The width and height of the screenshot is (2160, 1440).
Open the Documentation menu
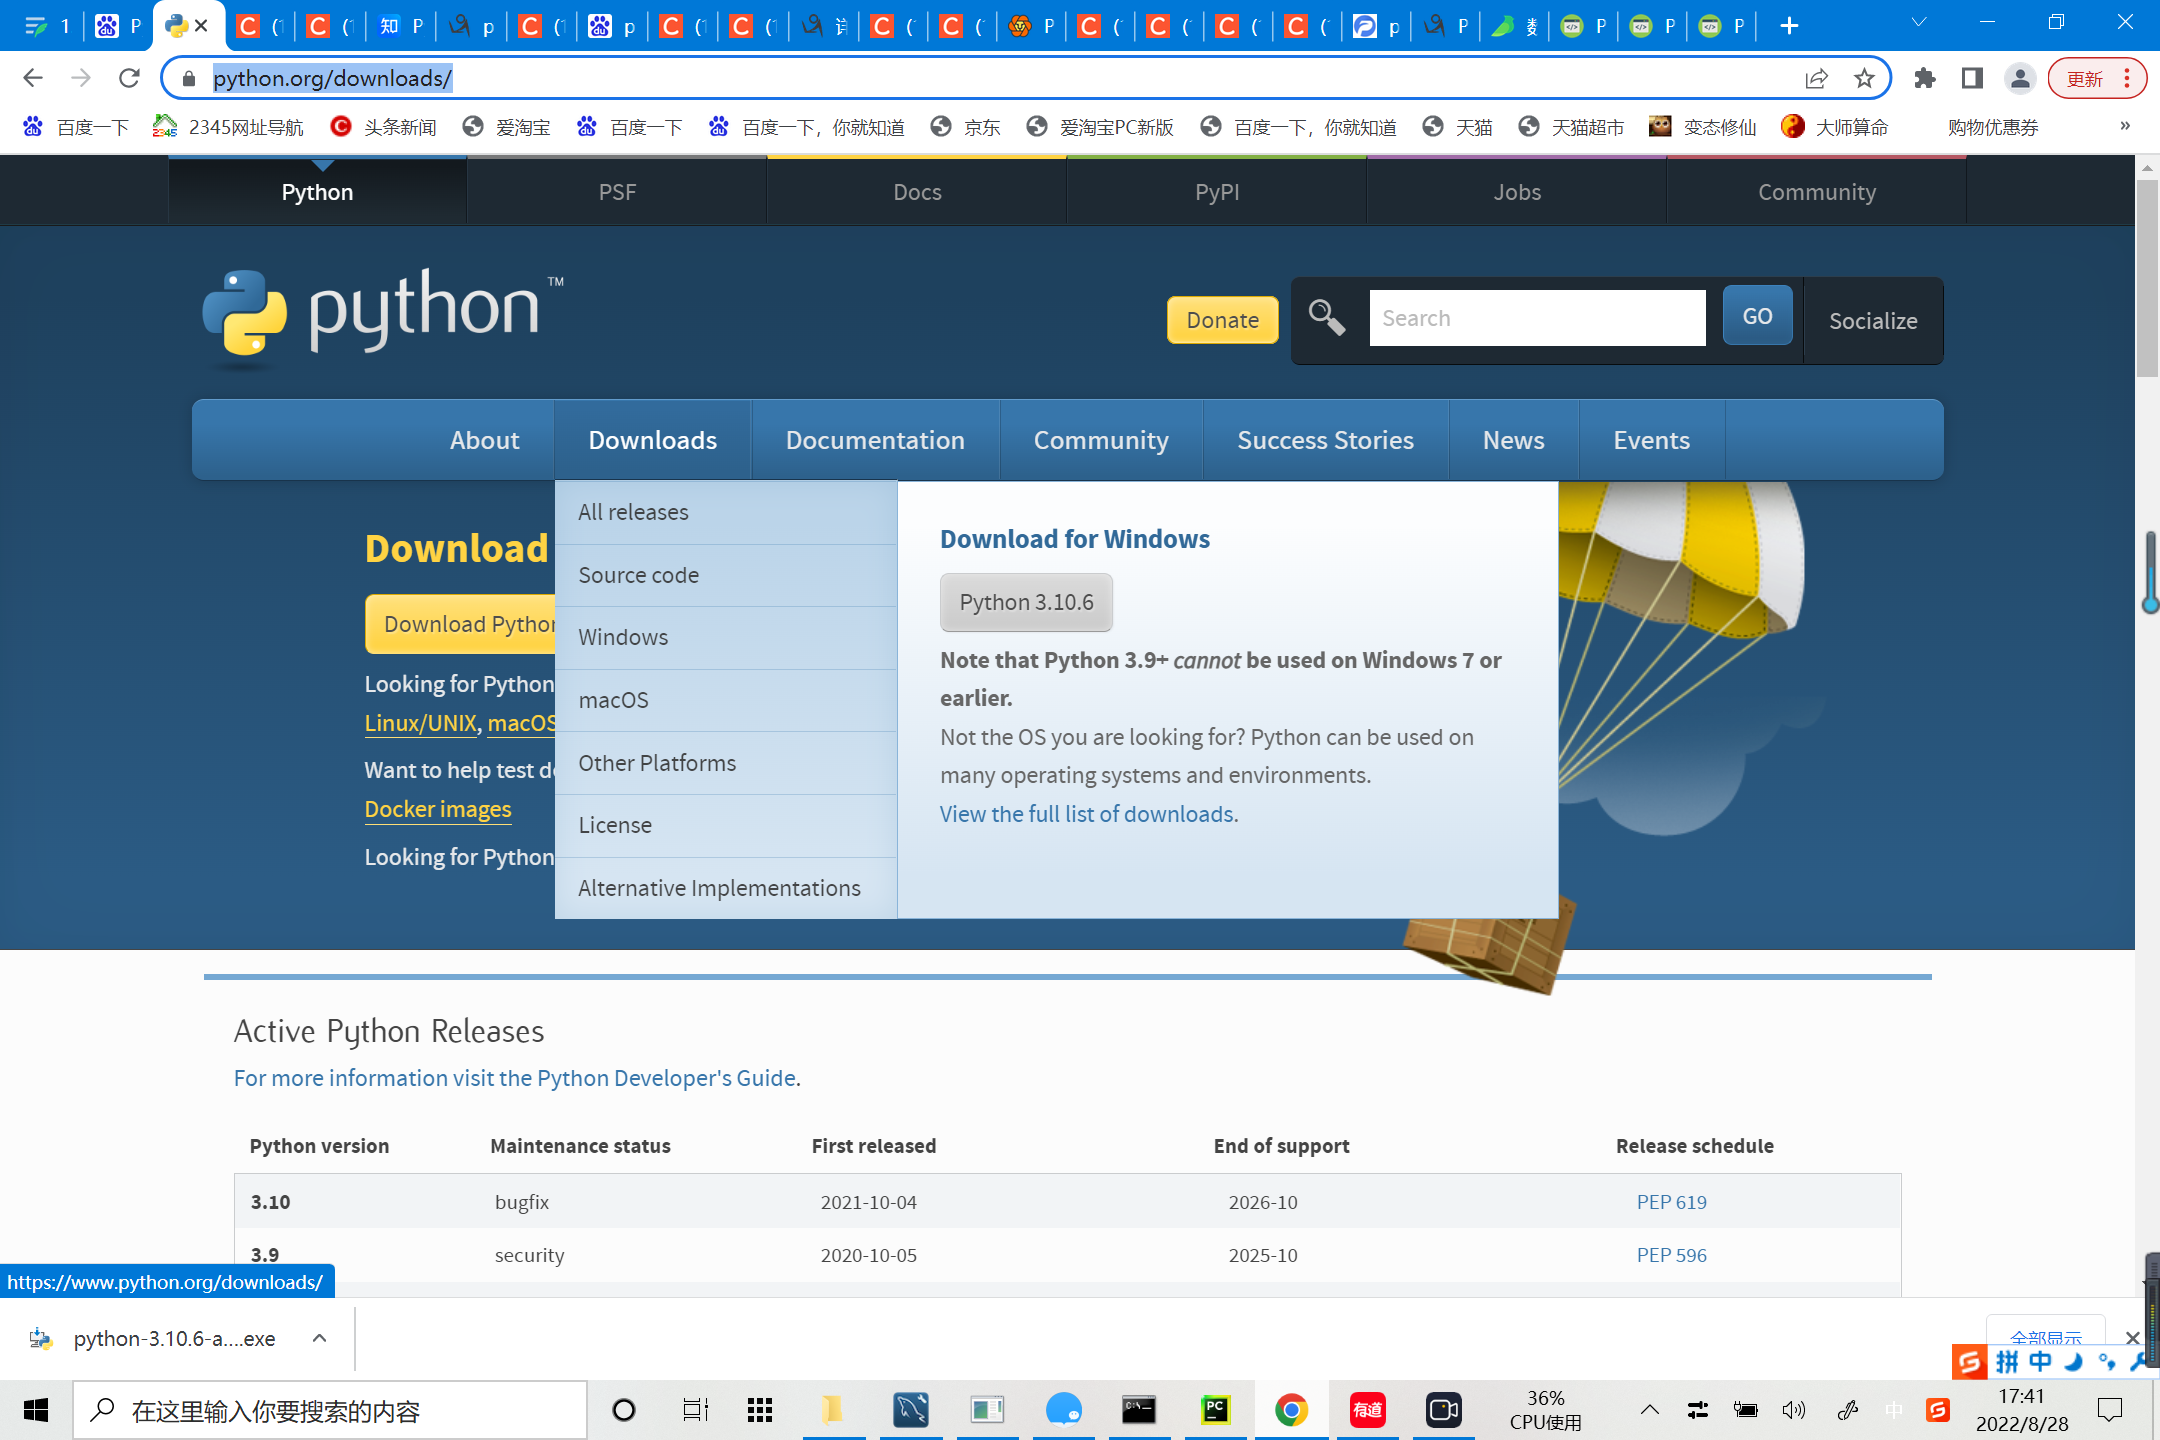click(875, 440)
